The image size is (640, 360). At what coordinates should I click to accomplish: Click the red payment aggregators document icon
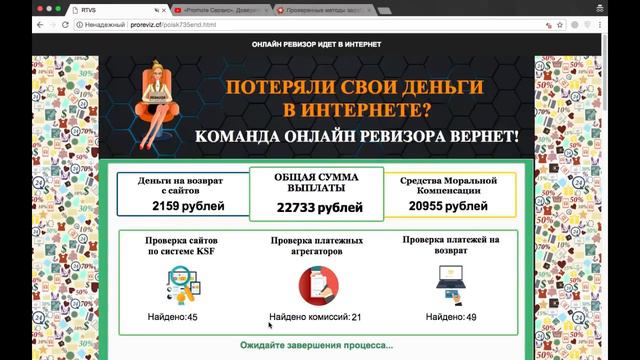pyautogui.click(x=318, y=285)
